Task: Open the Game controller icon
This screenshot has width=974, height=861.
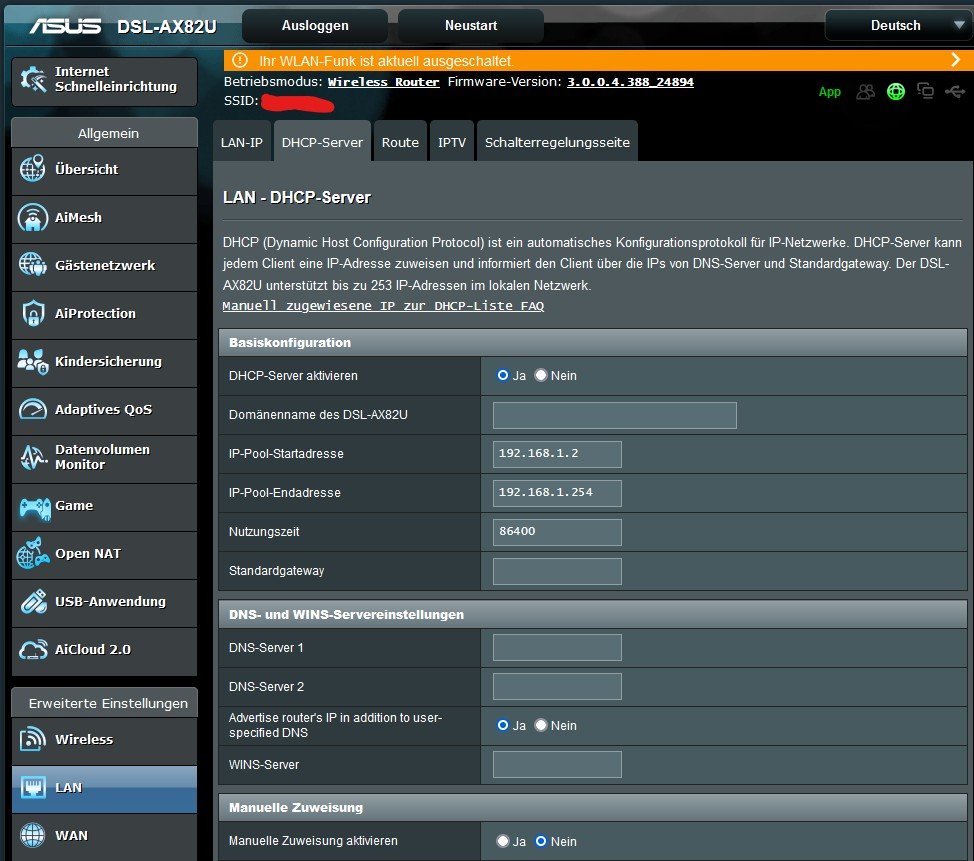Action: tap(35, 508)
